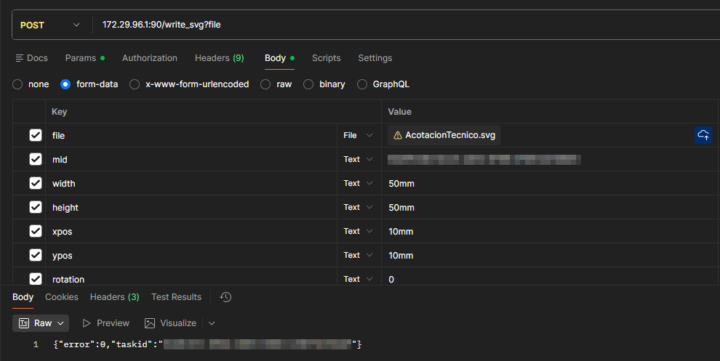Click the Preview button

[106, 323]
